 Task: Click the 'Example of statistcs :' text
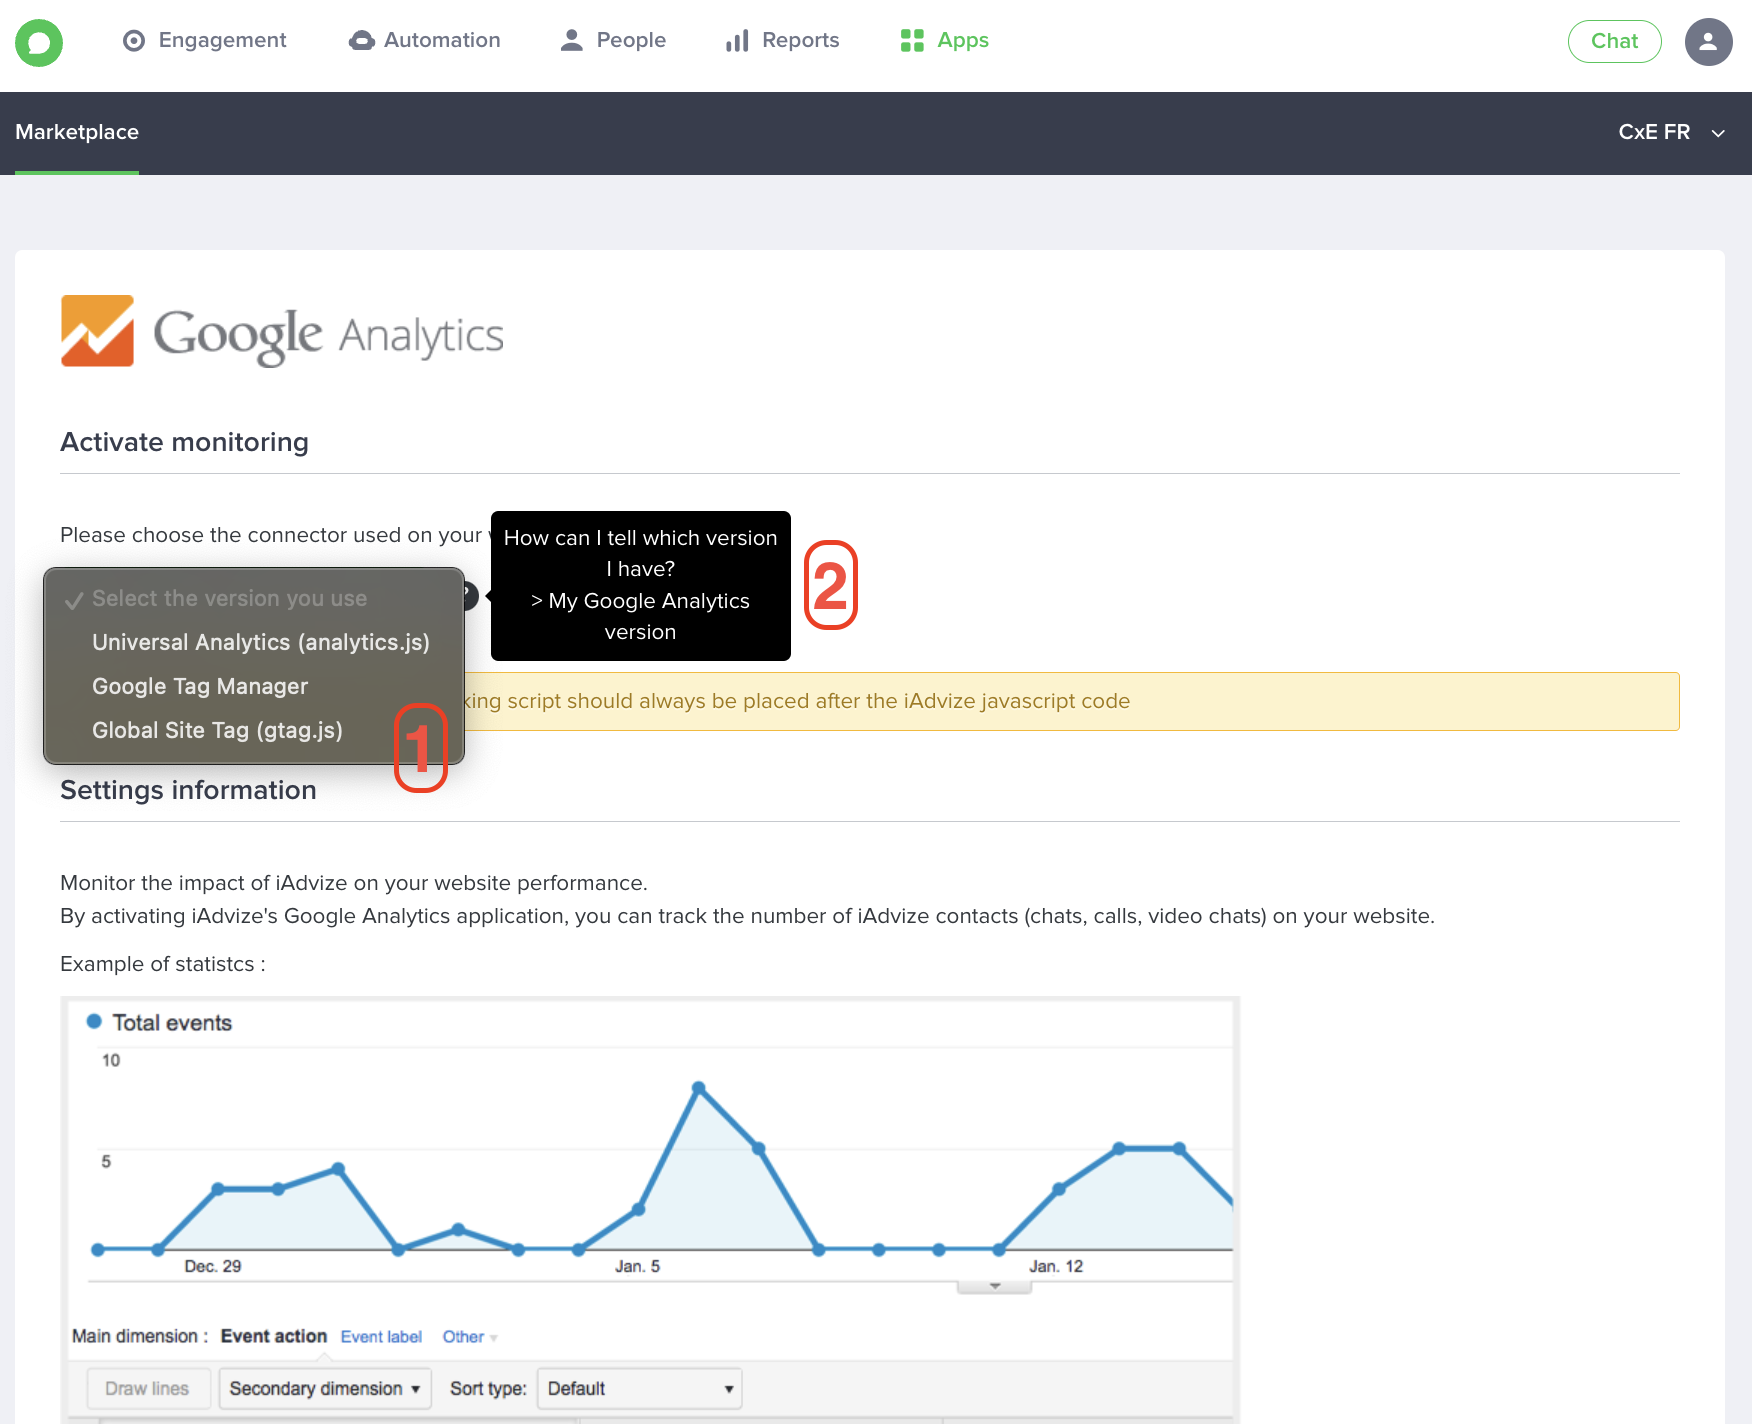[163, 964]
